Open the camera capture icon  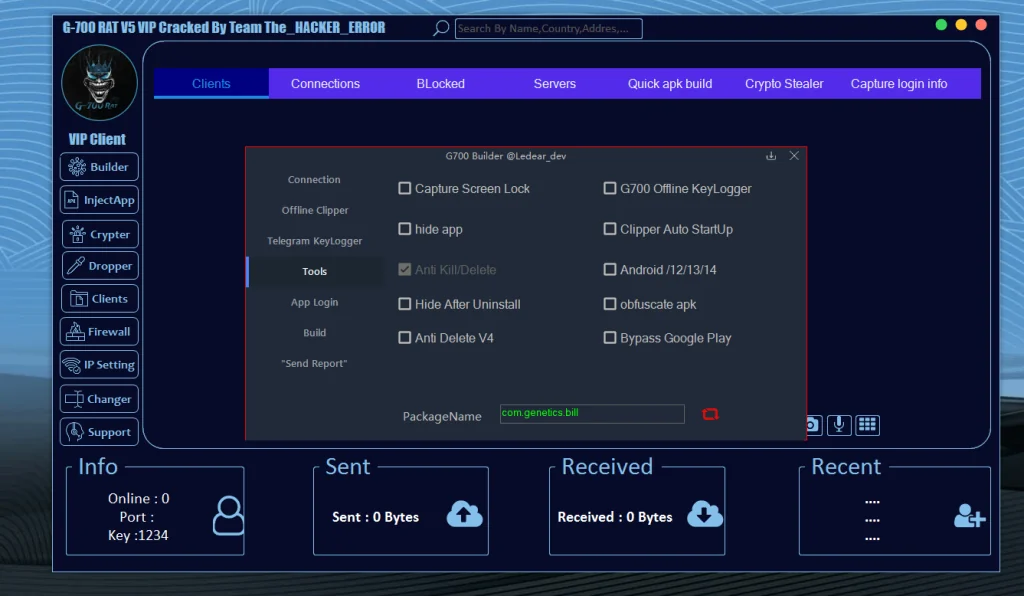[x=810, y=424]
